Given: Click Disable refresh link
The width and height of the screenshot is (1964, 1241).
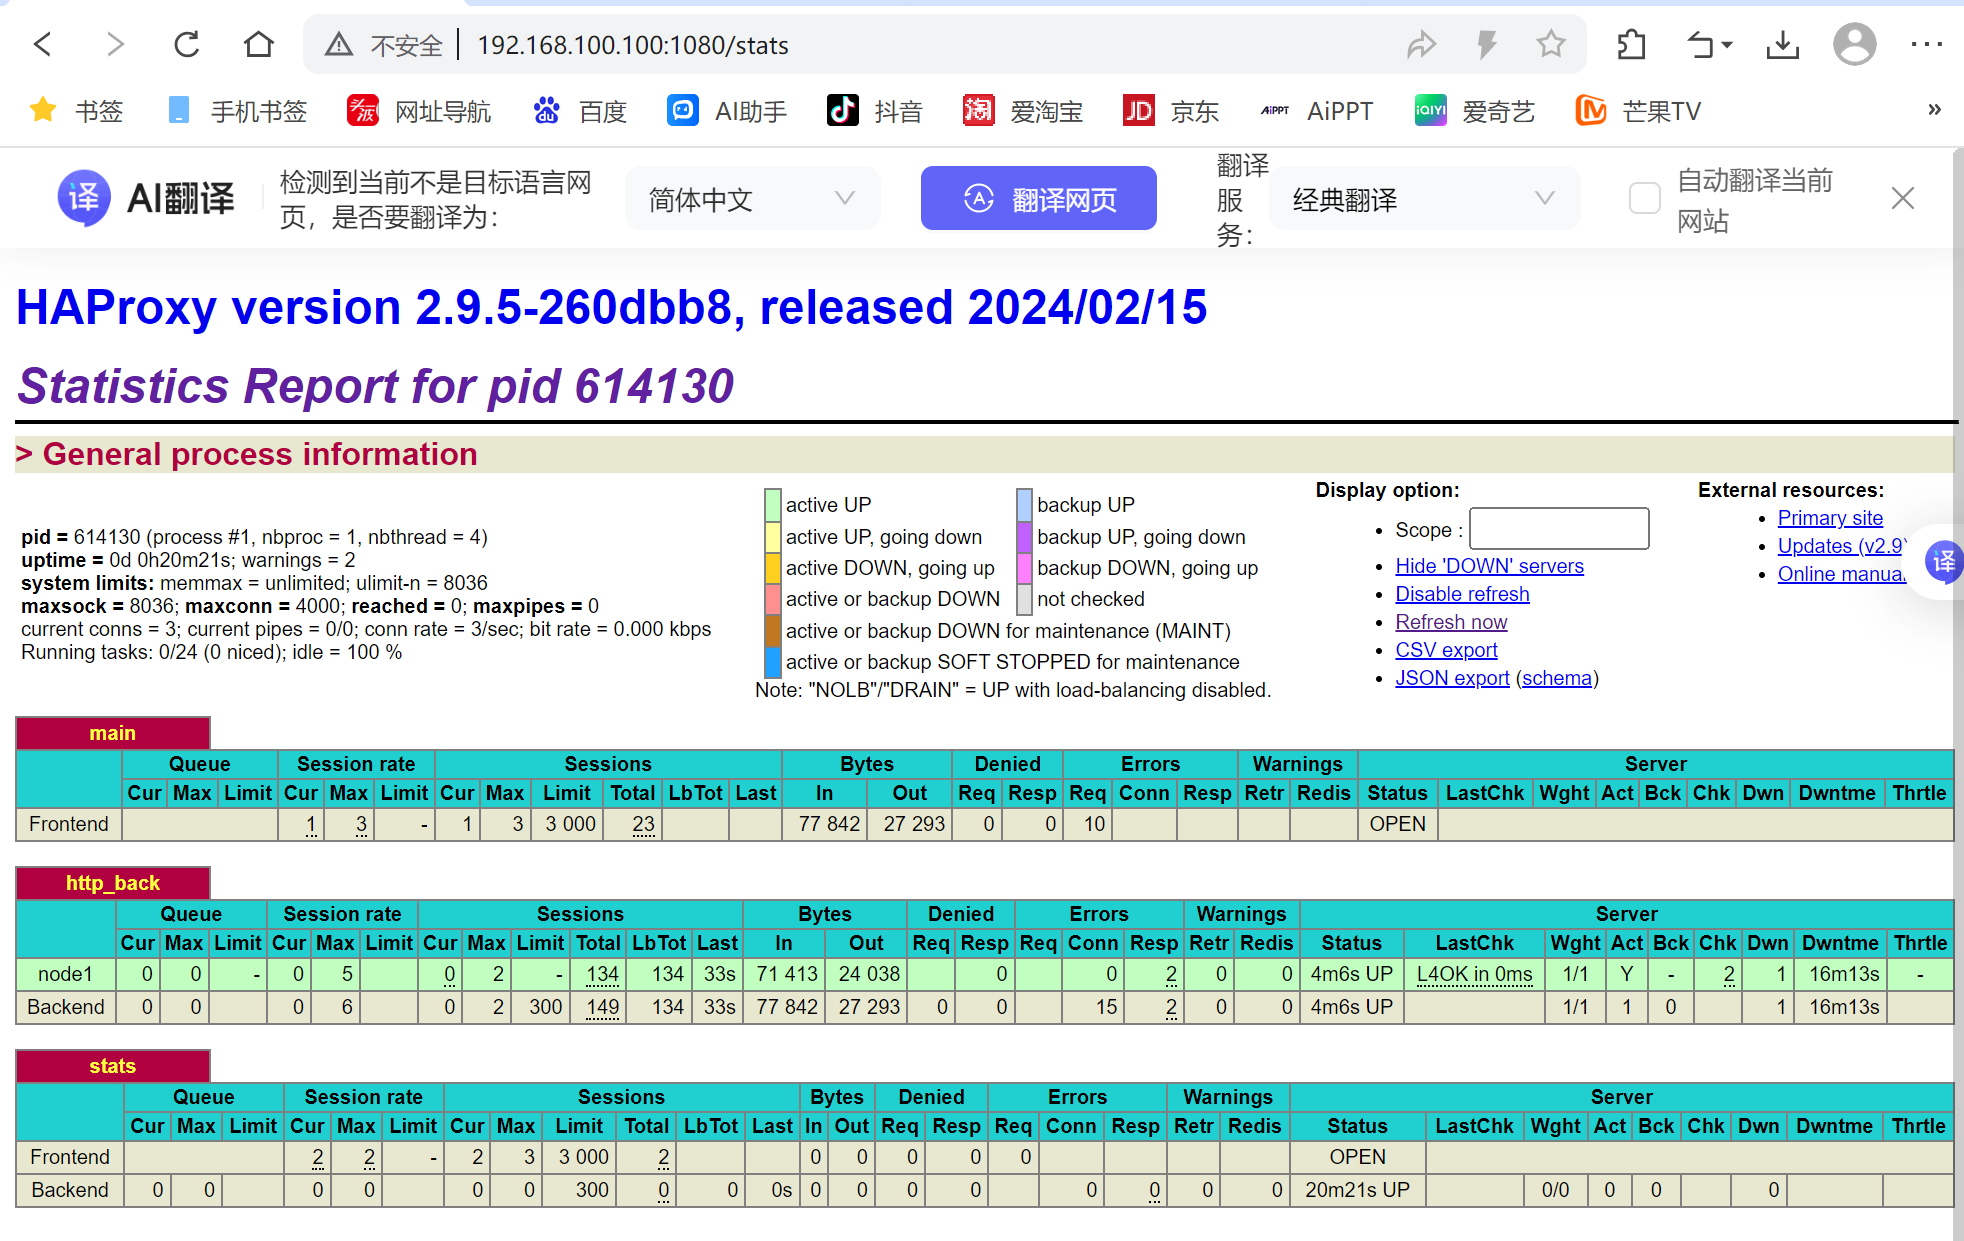Looking at the screenshot, I should point(1462,594).
